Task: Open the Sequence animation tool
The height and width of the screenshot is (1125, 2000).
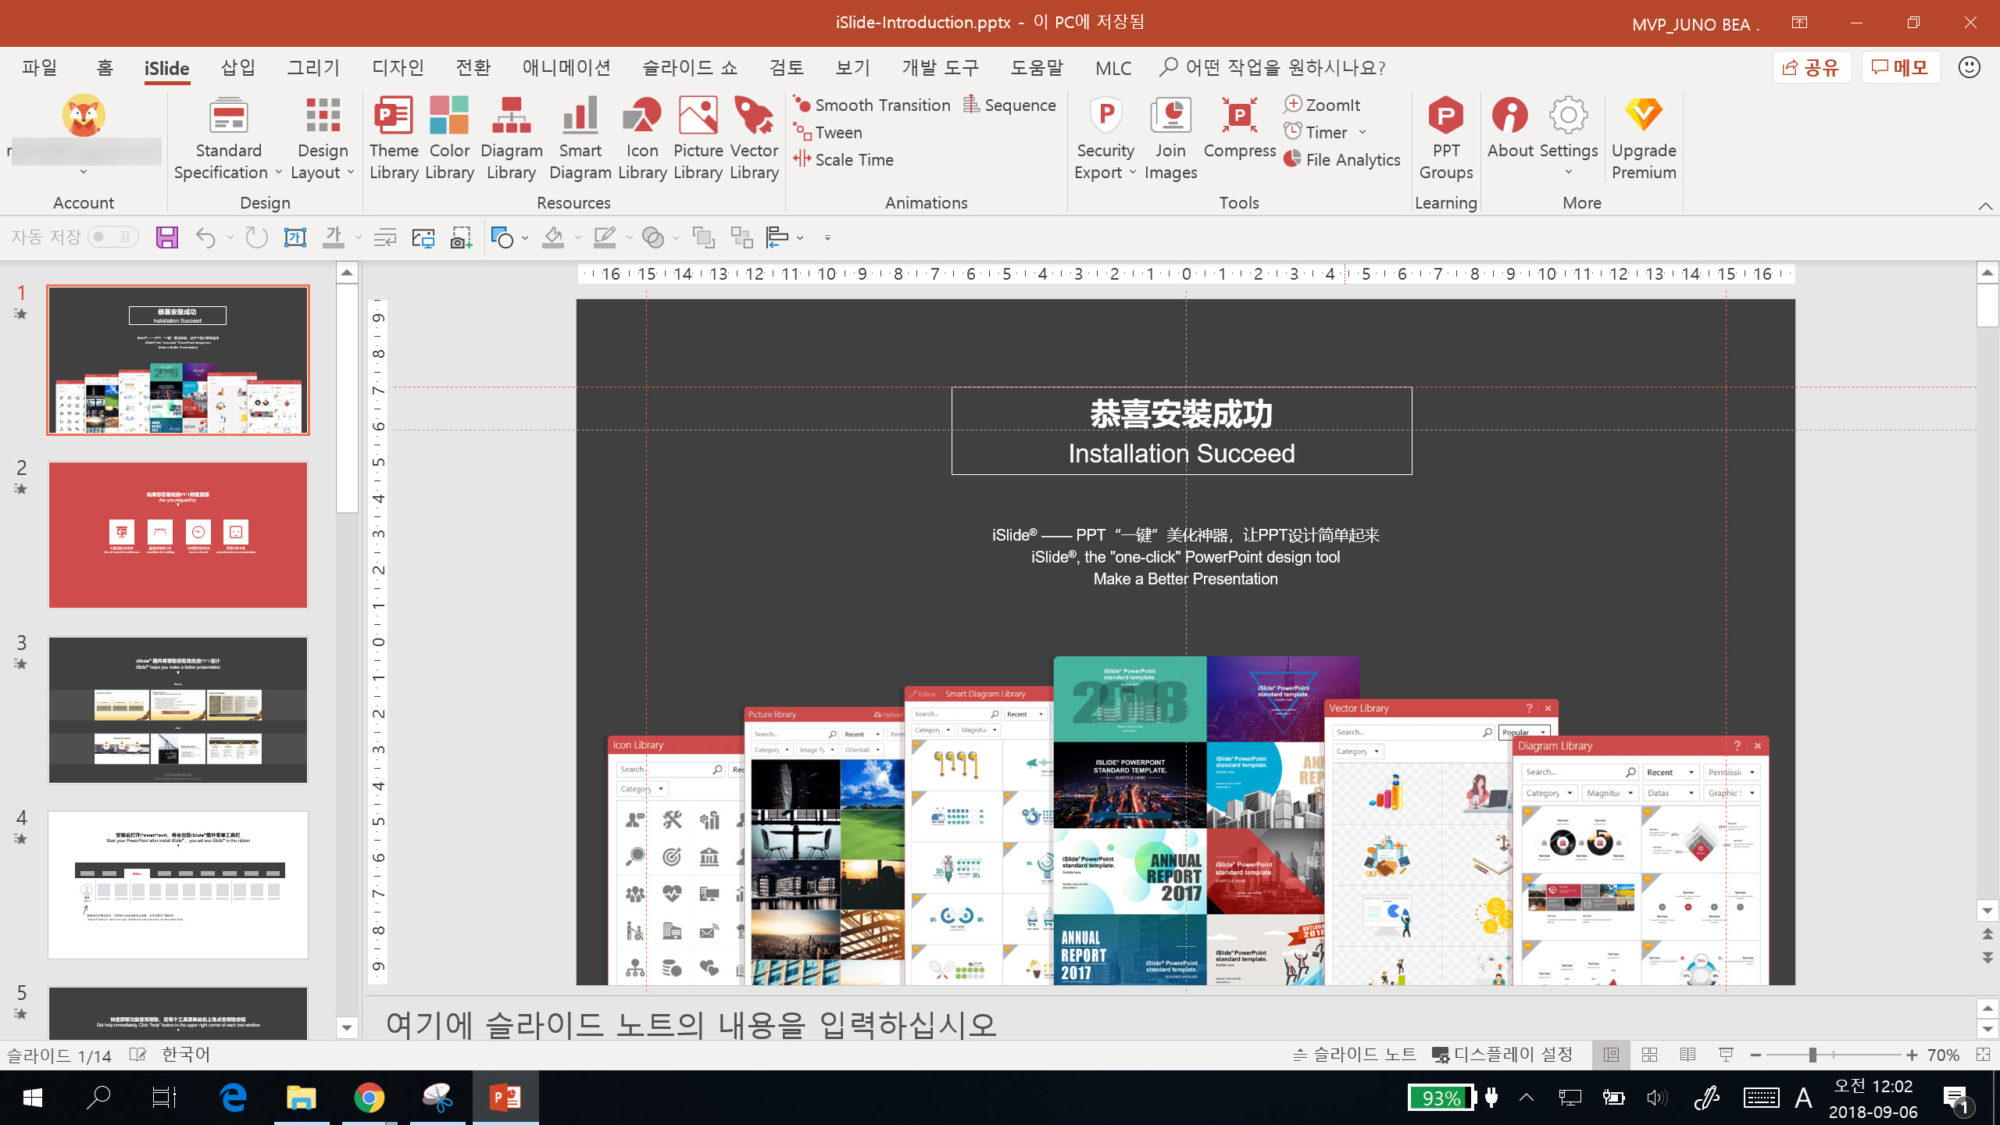Action: 1009,105
